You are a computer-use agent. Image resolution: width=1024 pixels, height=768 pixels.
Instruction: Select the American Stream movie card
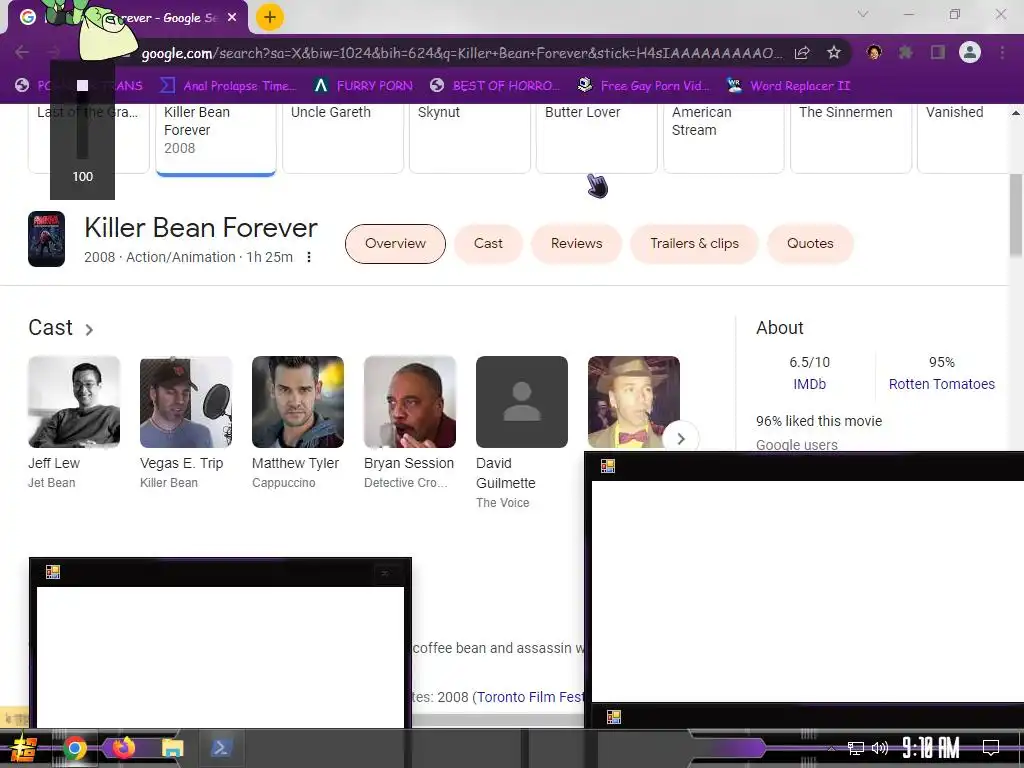click(724, 138)
